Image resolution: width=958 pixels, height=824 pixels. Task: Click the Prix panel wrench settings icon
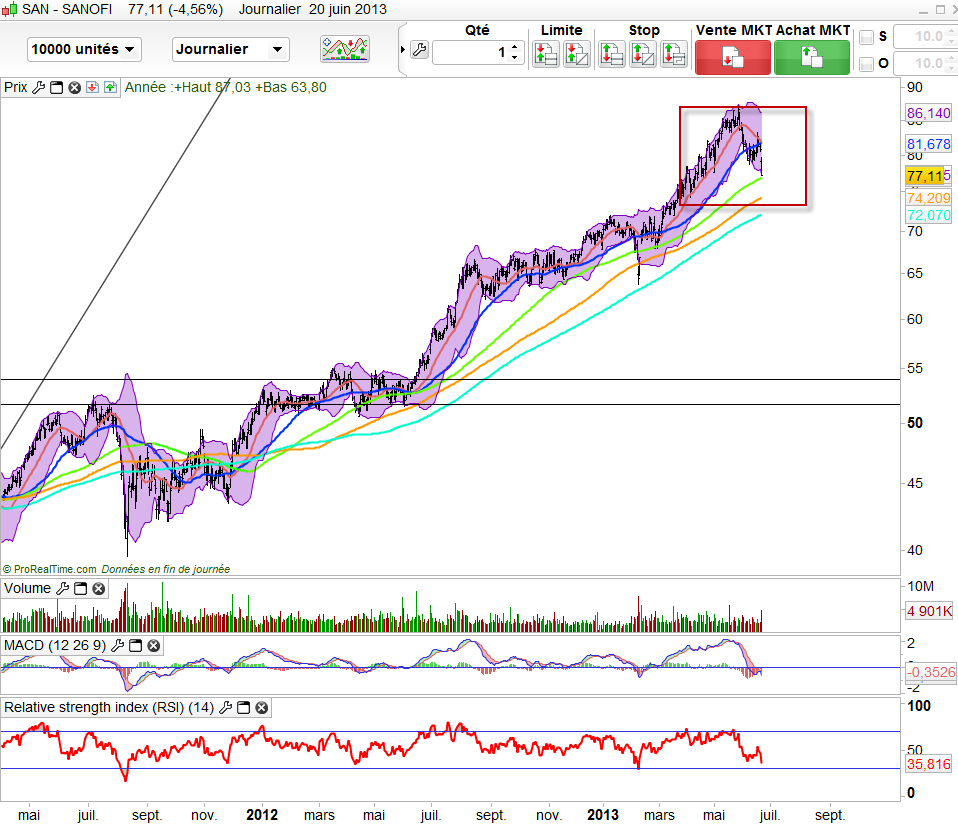(38, 87)
